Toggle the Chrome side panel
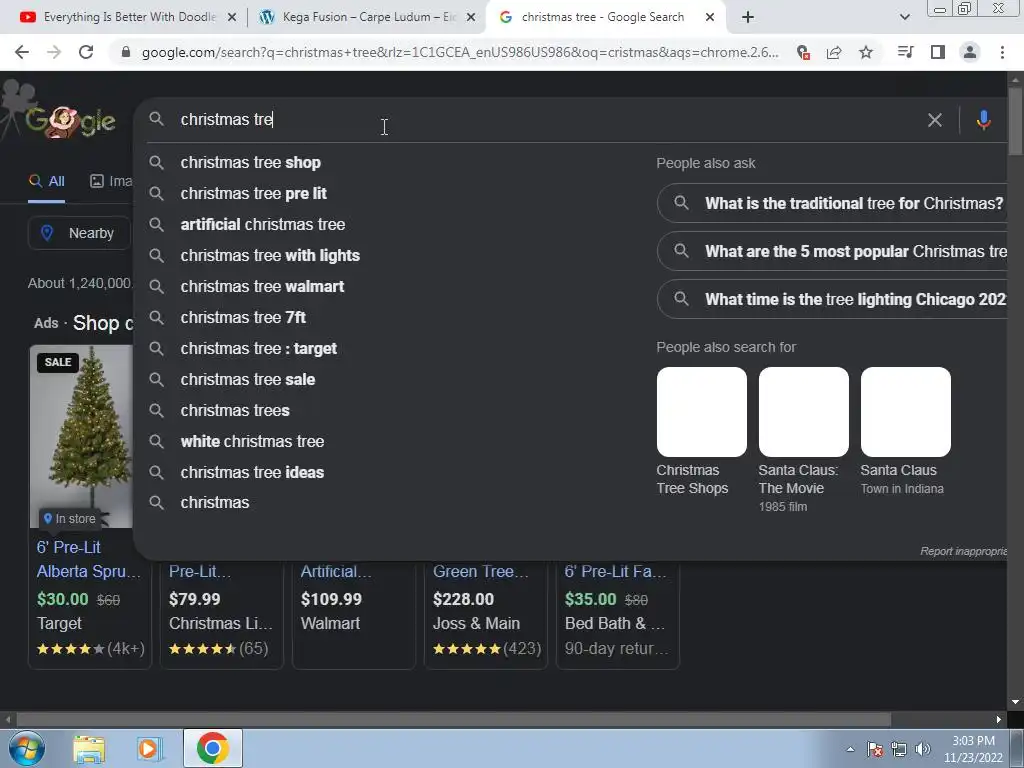Image resolution: width=1024 pixels, height=768 pixels. (938, 52)
